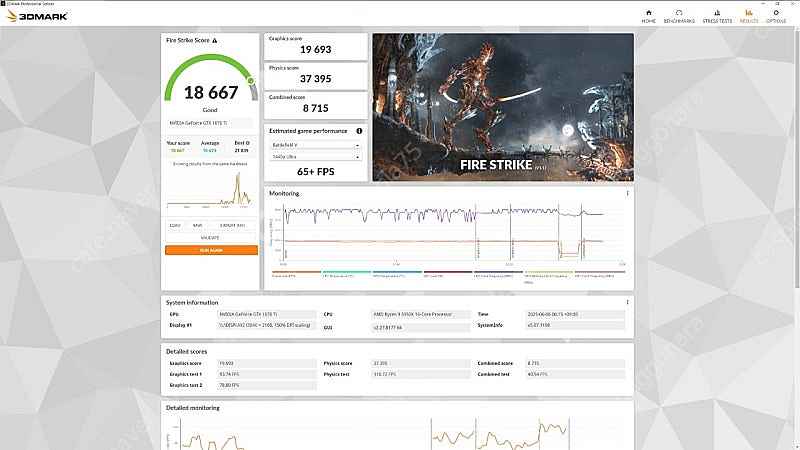Click the Display #1 value field
The height and width of the screenshot is (450, 800).
(x=266, y=325)
